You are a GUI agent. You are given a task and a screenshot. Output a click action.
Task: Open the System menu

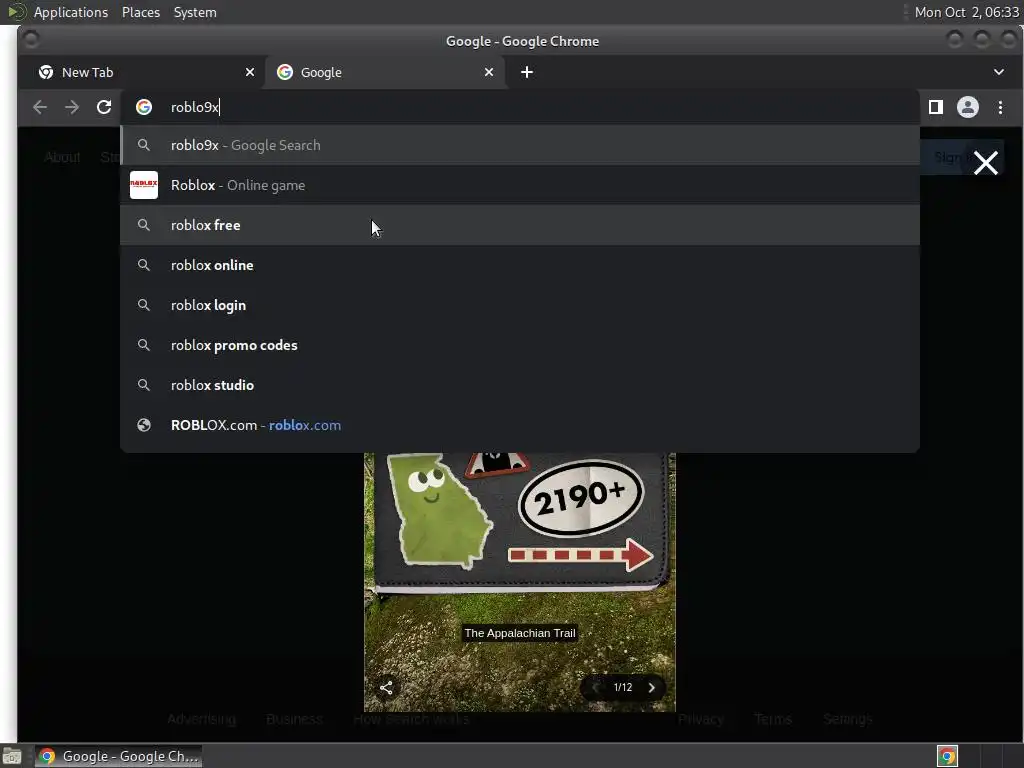[195, 12]
